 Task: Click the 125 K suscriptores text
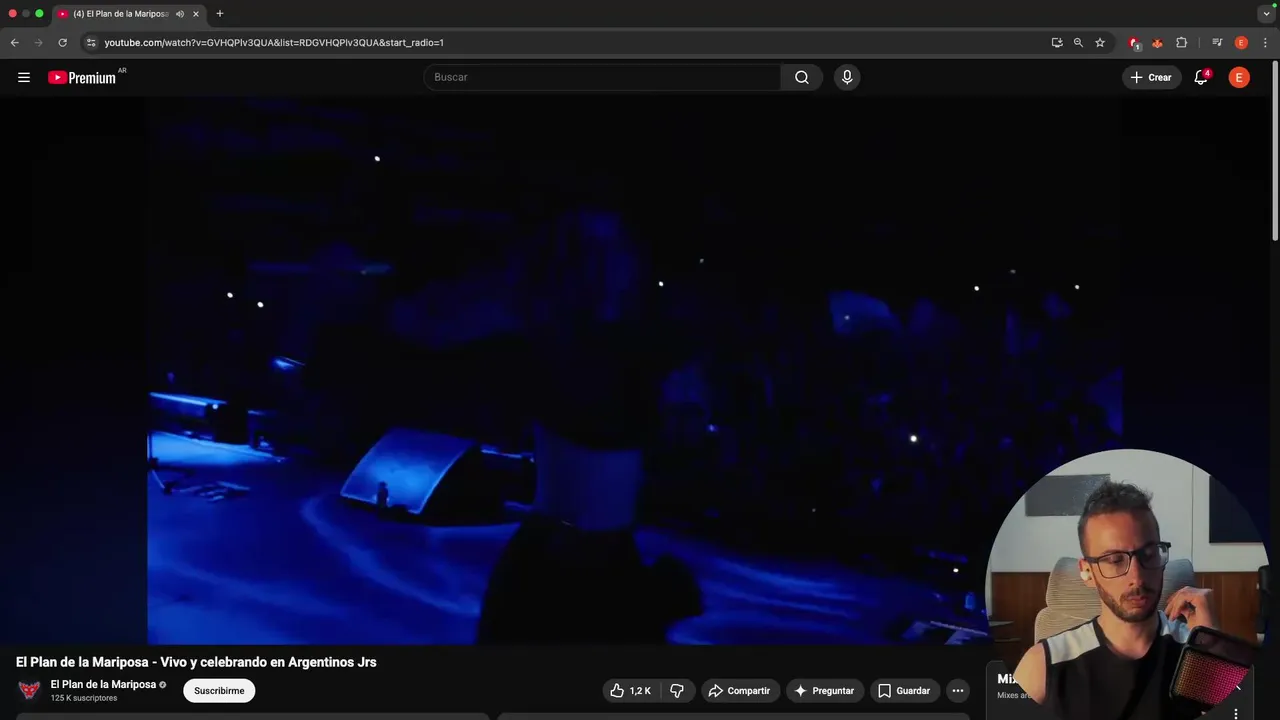84,698
